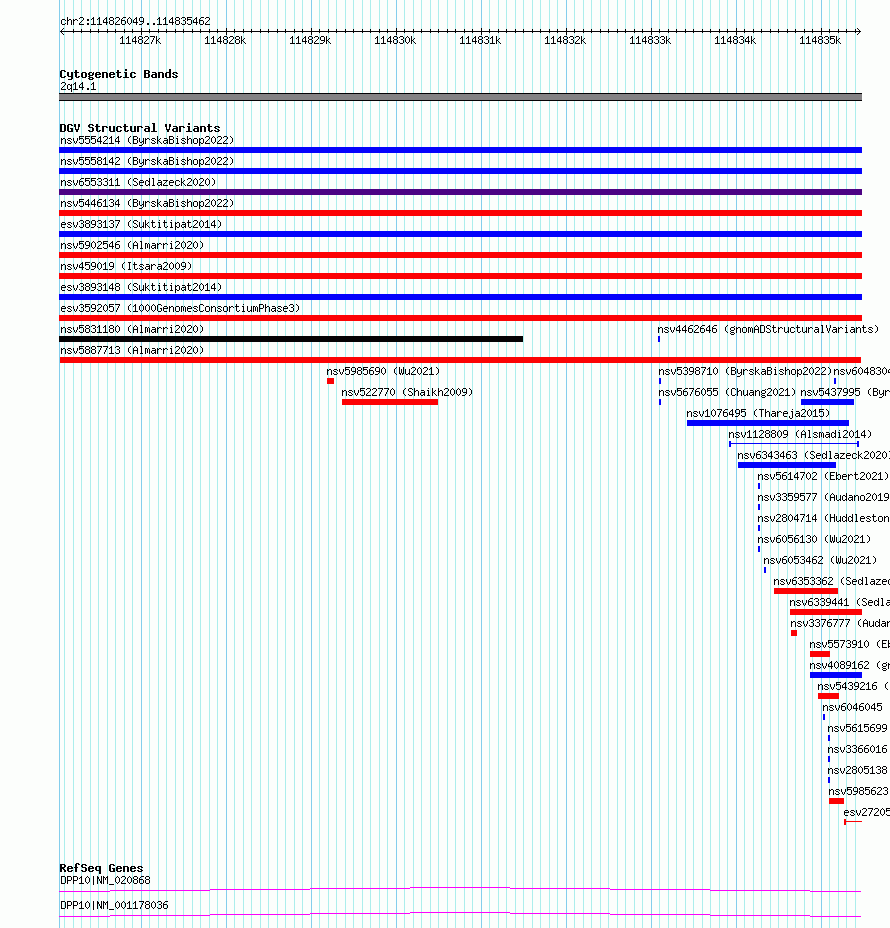Open nsv6053462 (Wu2021) variant

point(820,560)
